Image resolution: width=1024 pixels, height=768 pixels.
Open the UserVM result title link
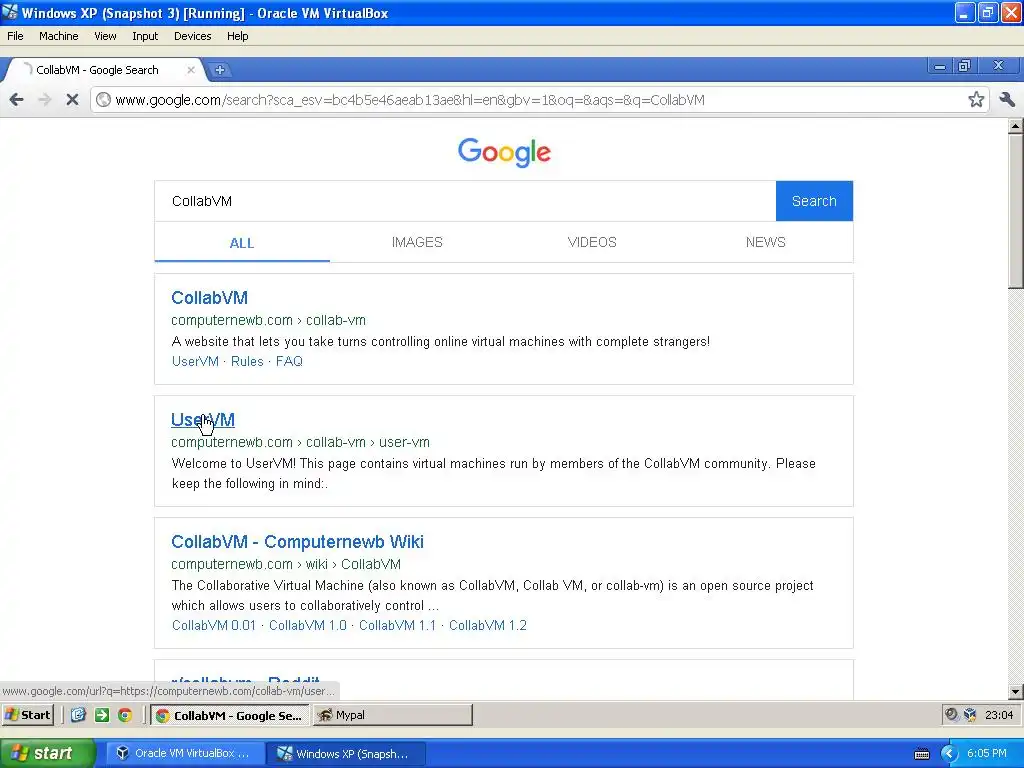(x=203, y=420)
